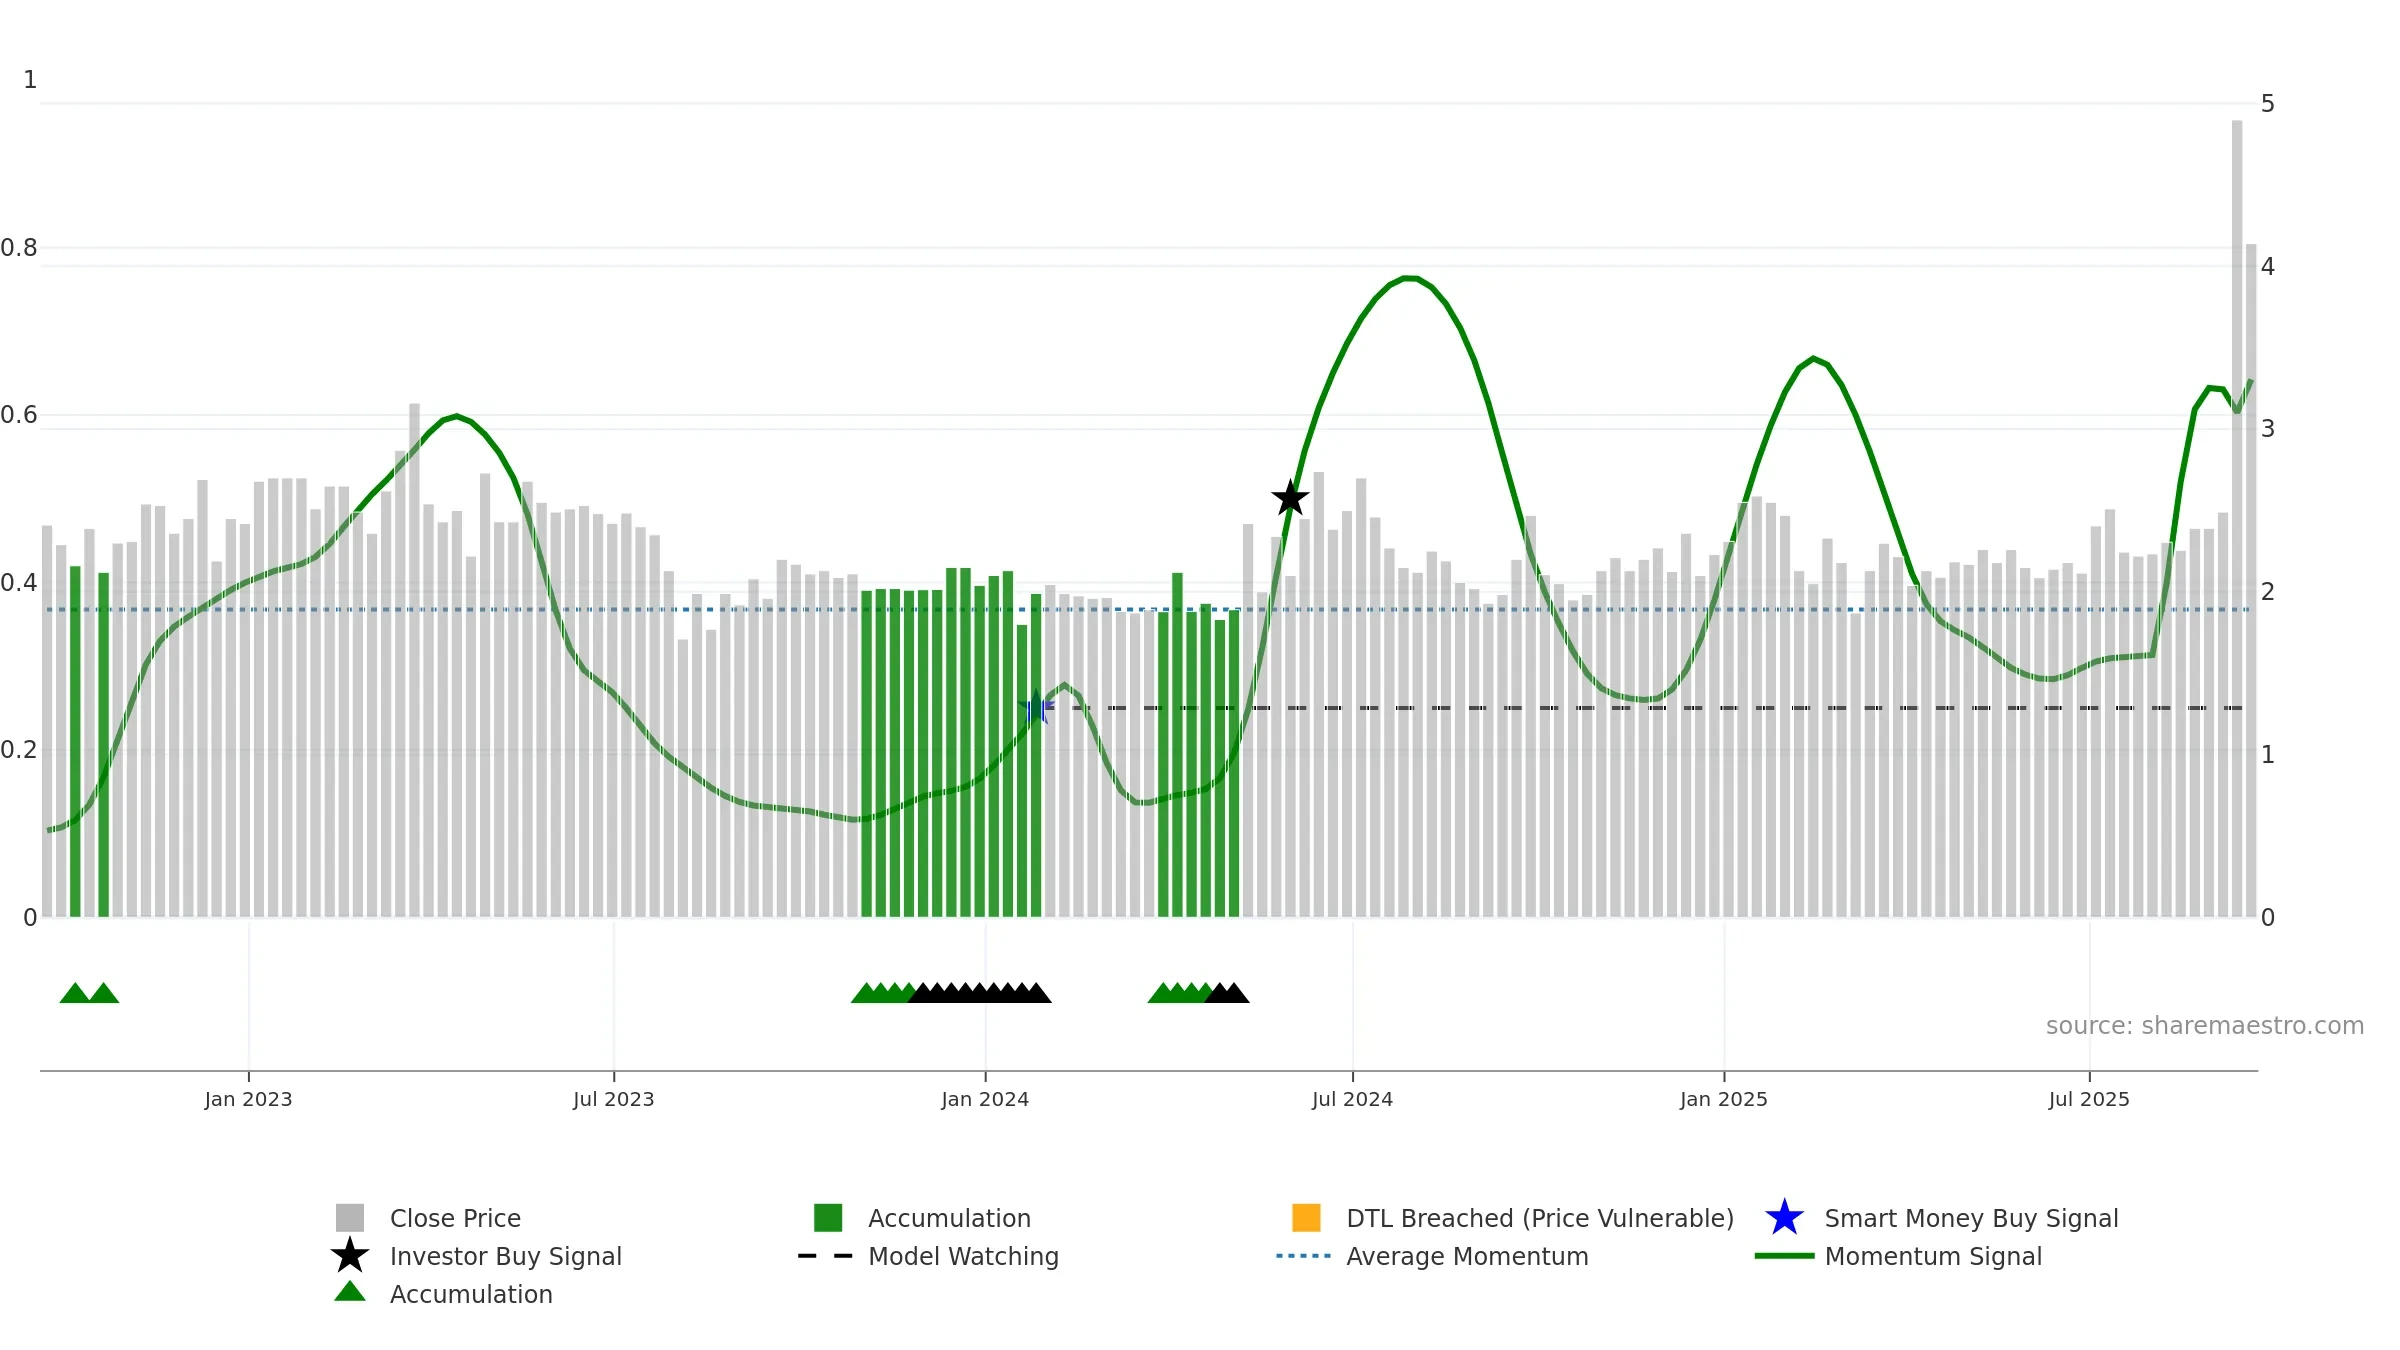Click the tallest gray bar at the far right

point(2237,519)
